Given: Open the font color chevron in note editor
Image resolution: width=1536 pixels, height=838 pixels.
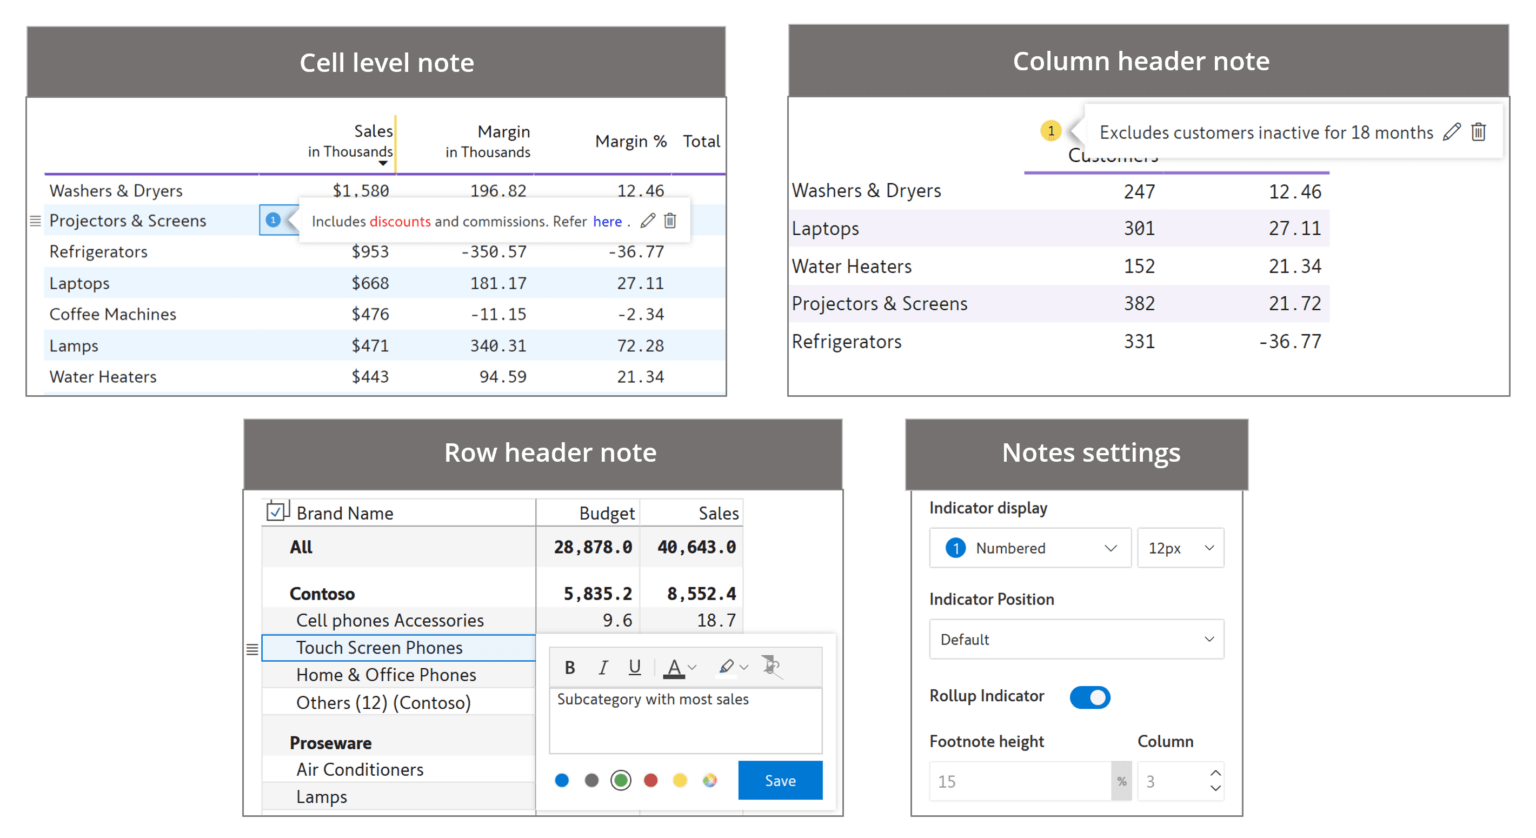Looking at the screenshot, I should [691, 667].
